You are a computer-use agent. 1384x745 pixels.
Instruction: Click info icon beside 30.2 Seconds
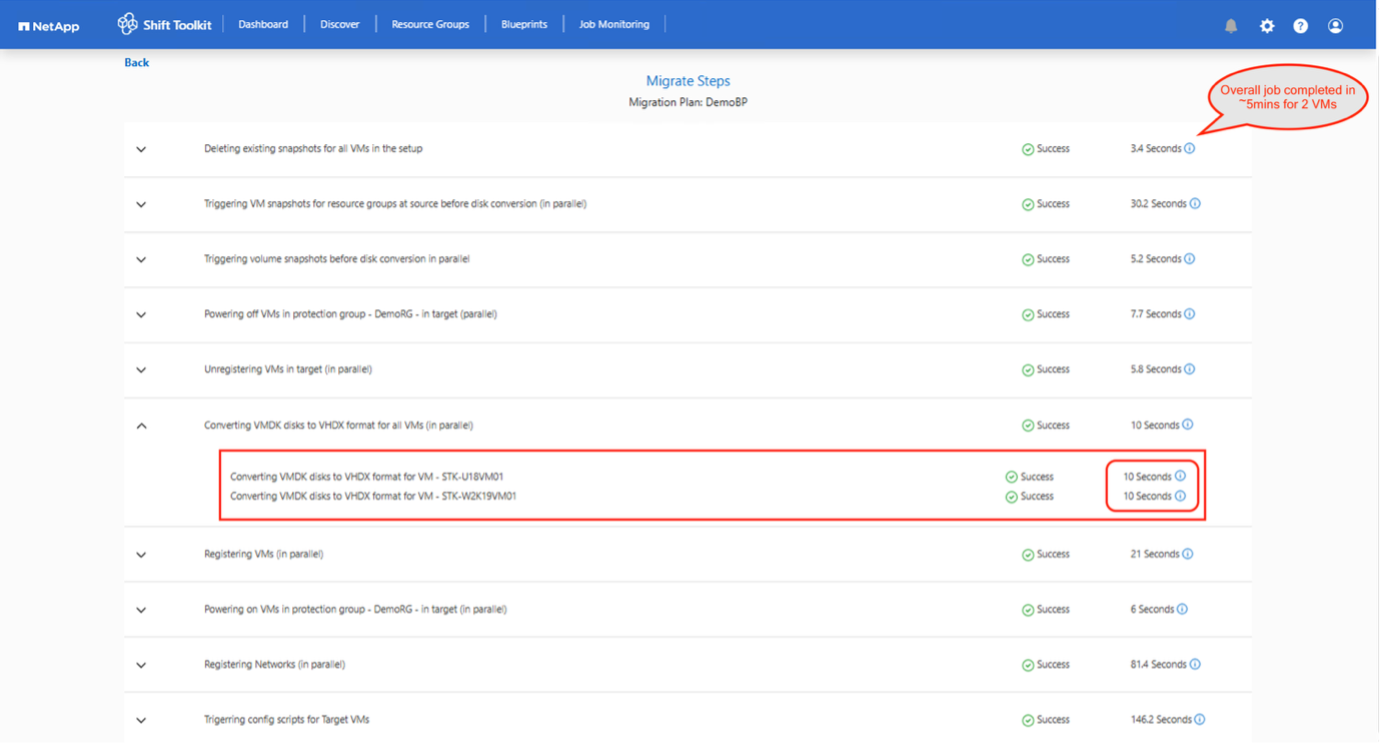coord(1195,204)
